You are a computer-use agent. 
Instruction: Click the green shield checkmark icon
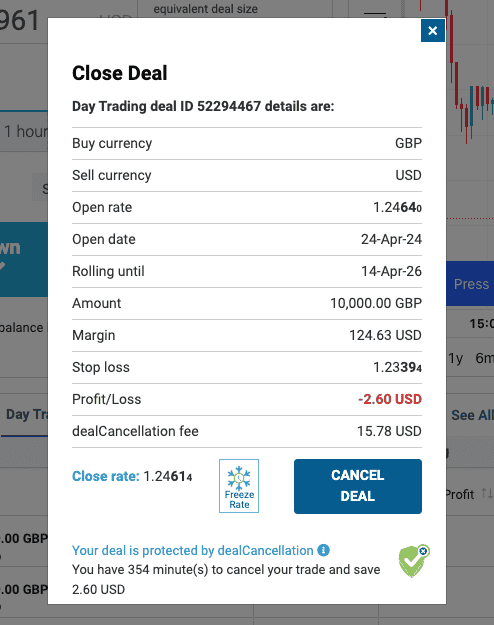(413, 561)
